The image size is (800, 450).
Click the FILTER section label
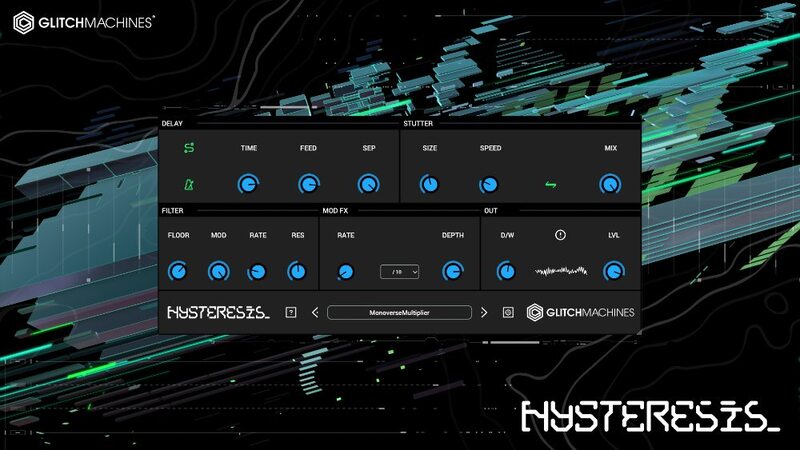[x=172, y=211]
